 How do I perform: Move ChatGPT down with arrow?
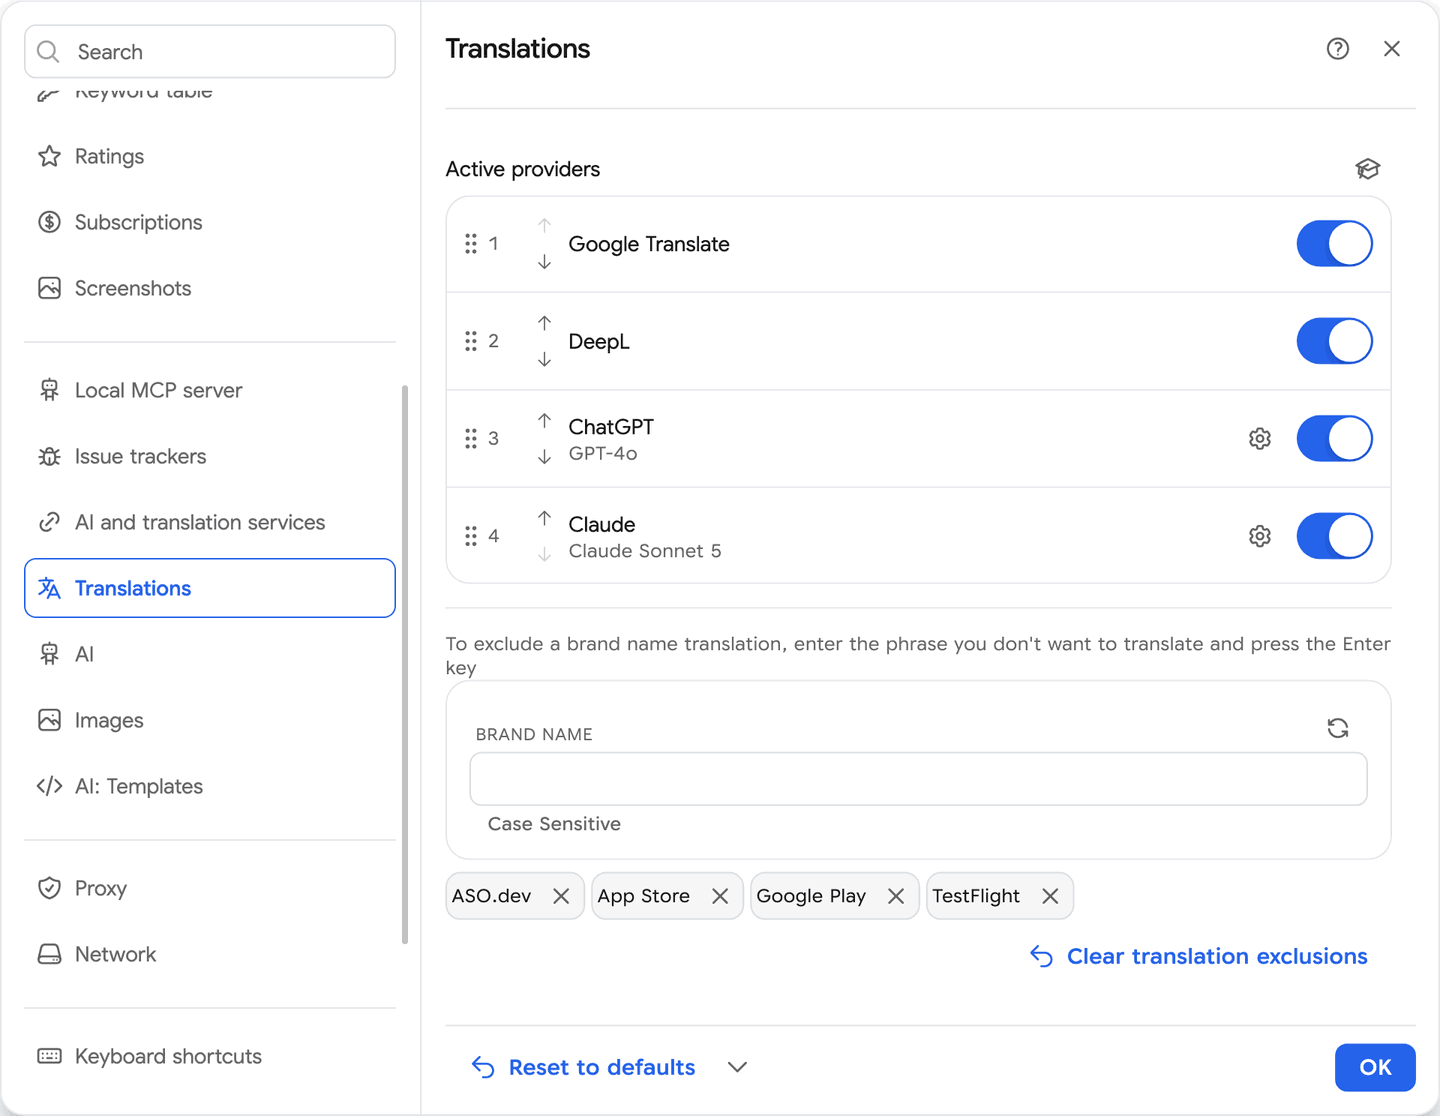coord(544,457)
